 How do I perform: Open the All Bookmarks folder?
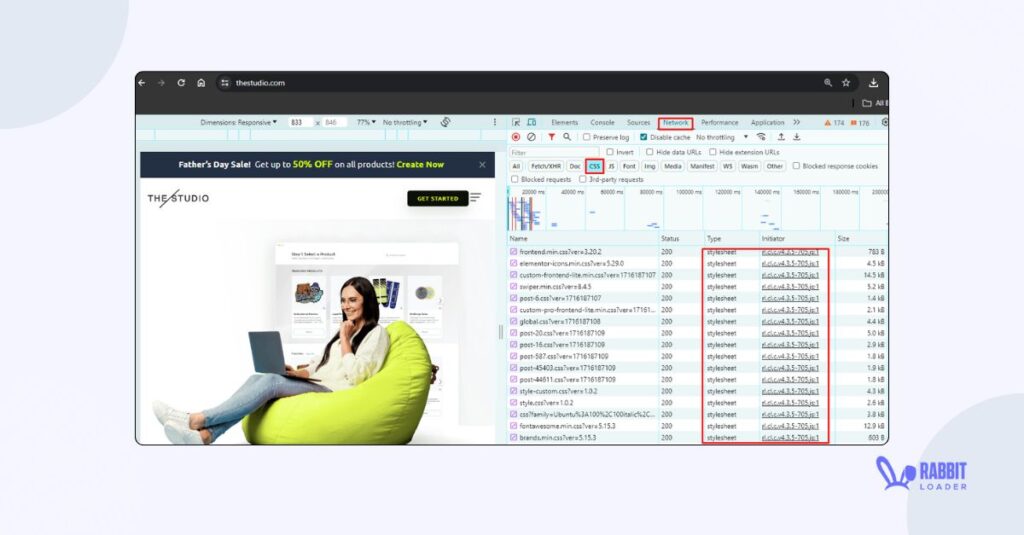pos(874,103)
